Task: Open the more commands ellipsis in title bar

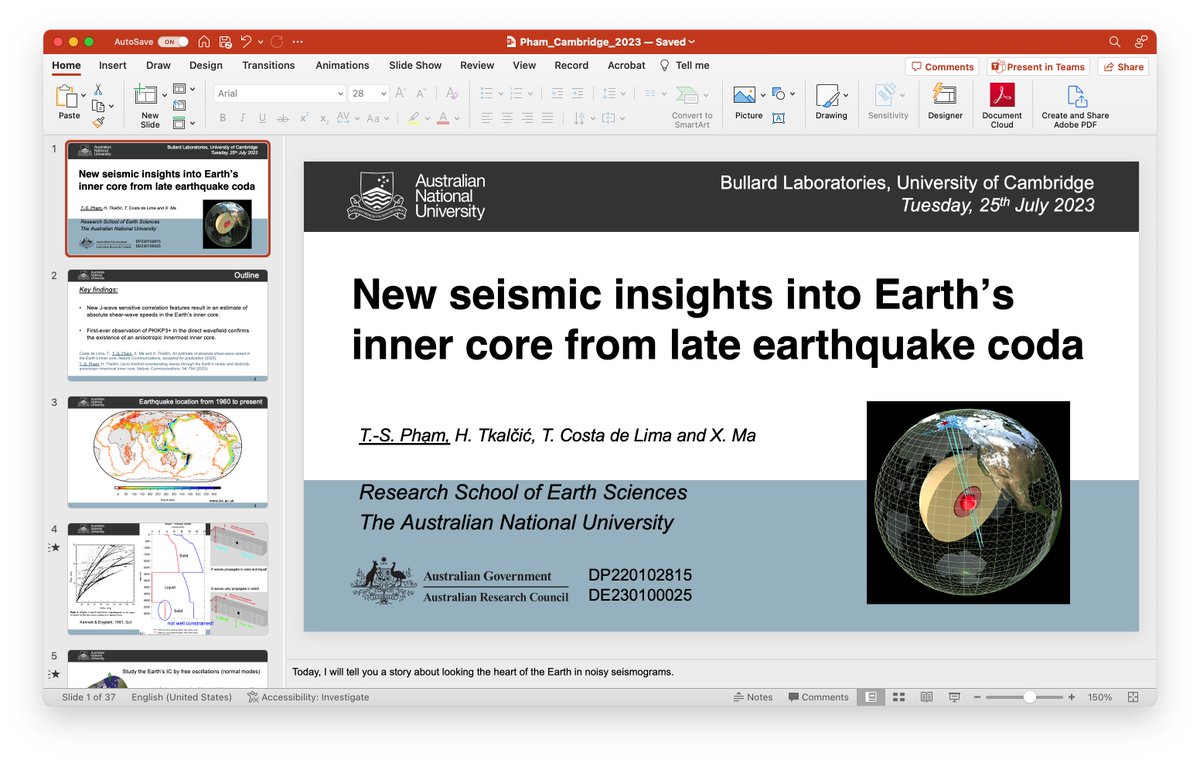Action: tap(297, 42)
